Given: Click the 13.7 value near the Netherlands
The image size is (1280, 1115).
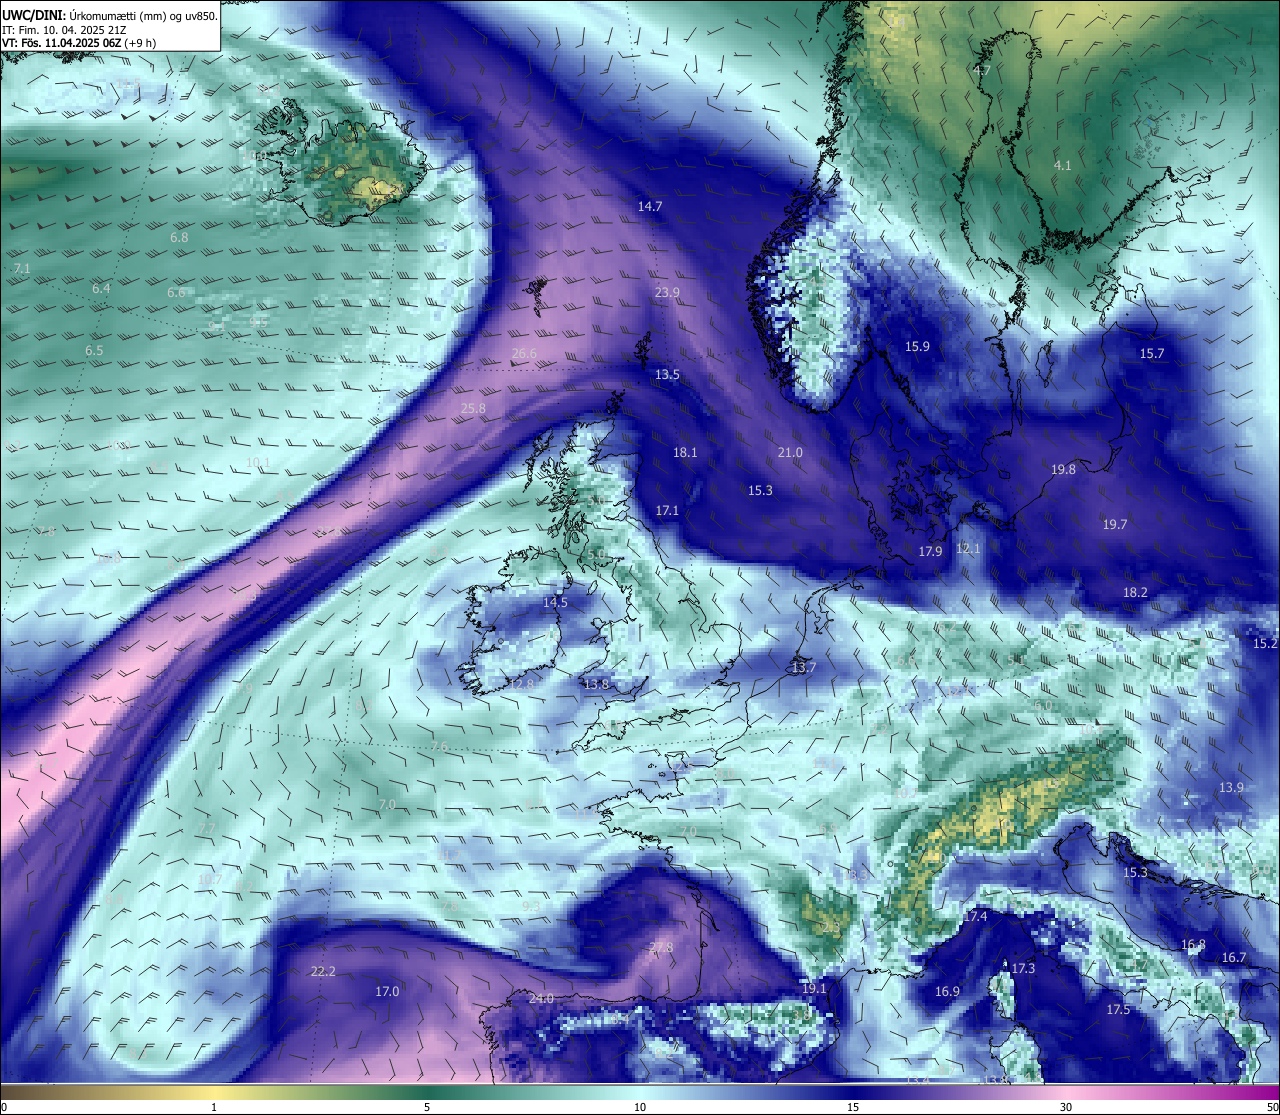Looking at the screenshot, I should coord(803,667).
